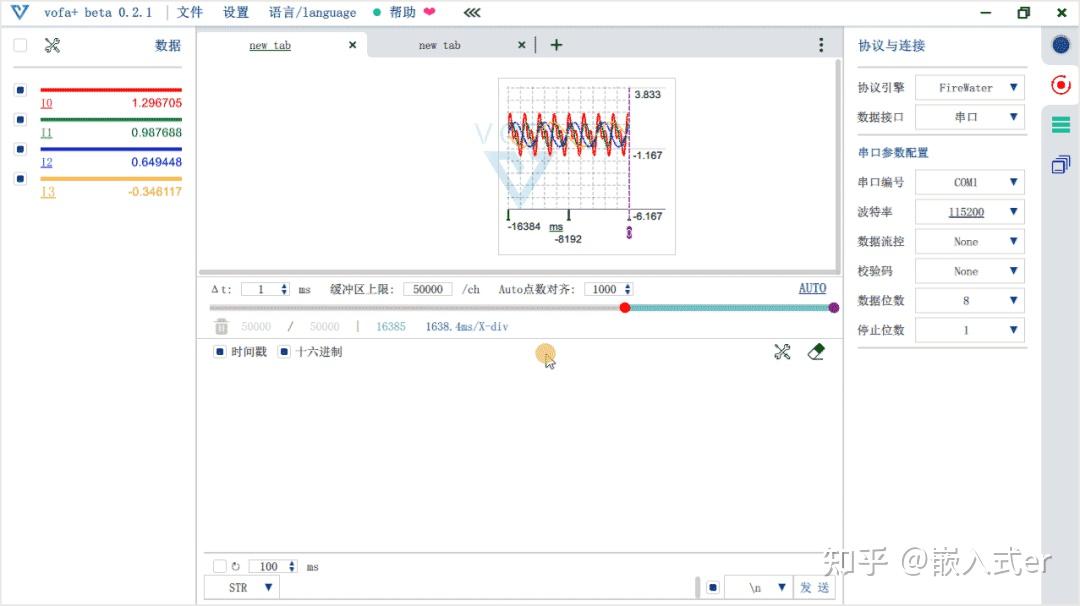This screenshot has height=606, width=1080.
Task: Open the COM1 serial port dropdown
Action: 969,181
